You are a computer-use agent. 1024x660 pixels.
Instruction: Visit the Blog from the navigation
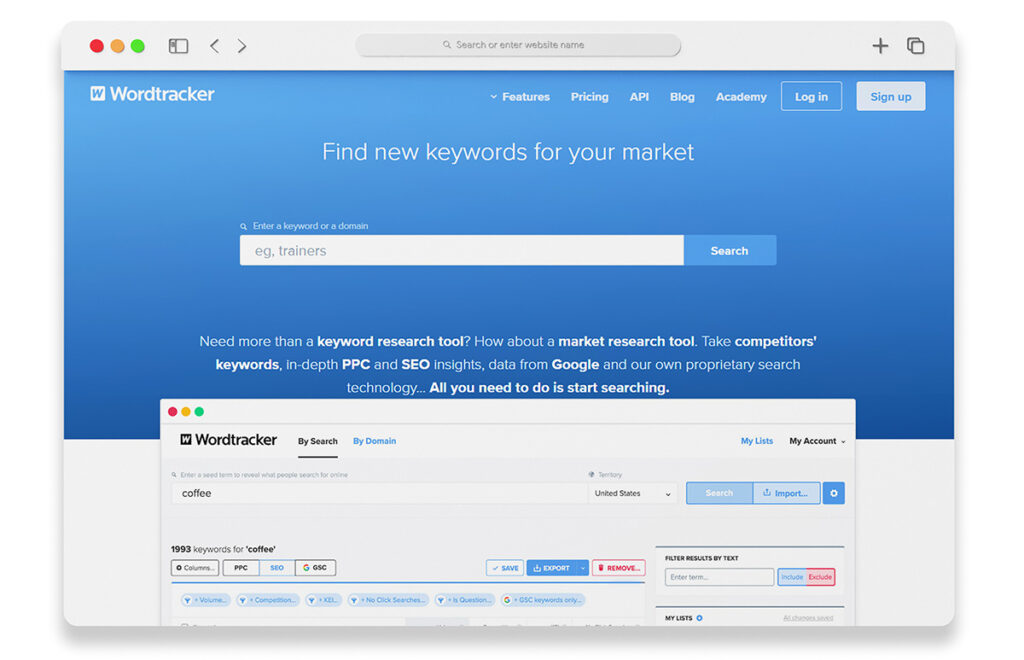682,97
